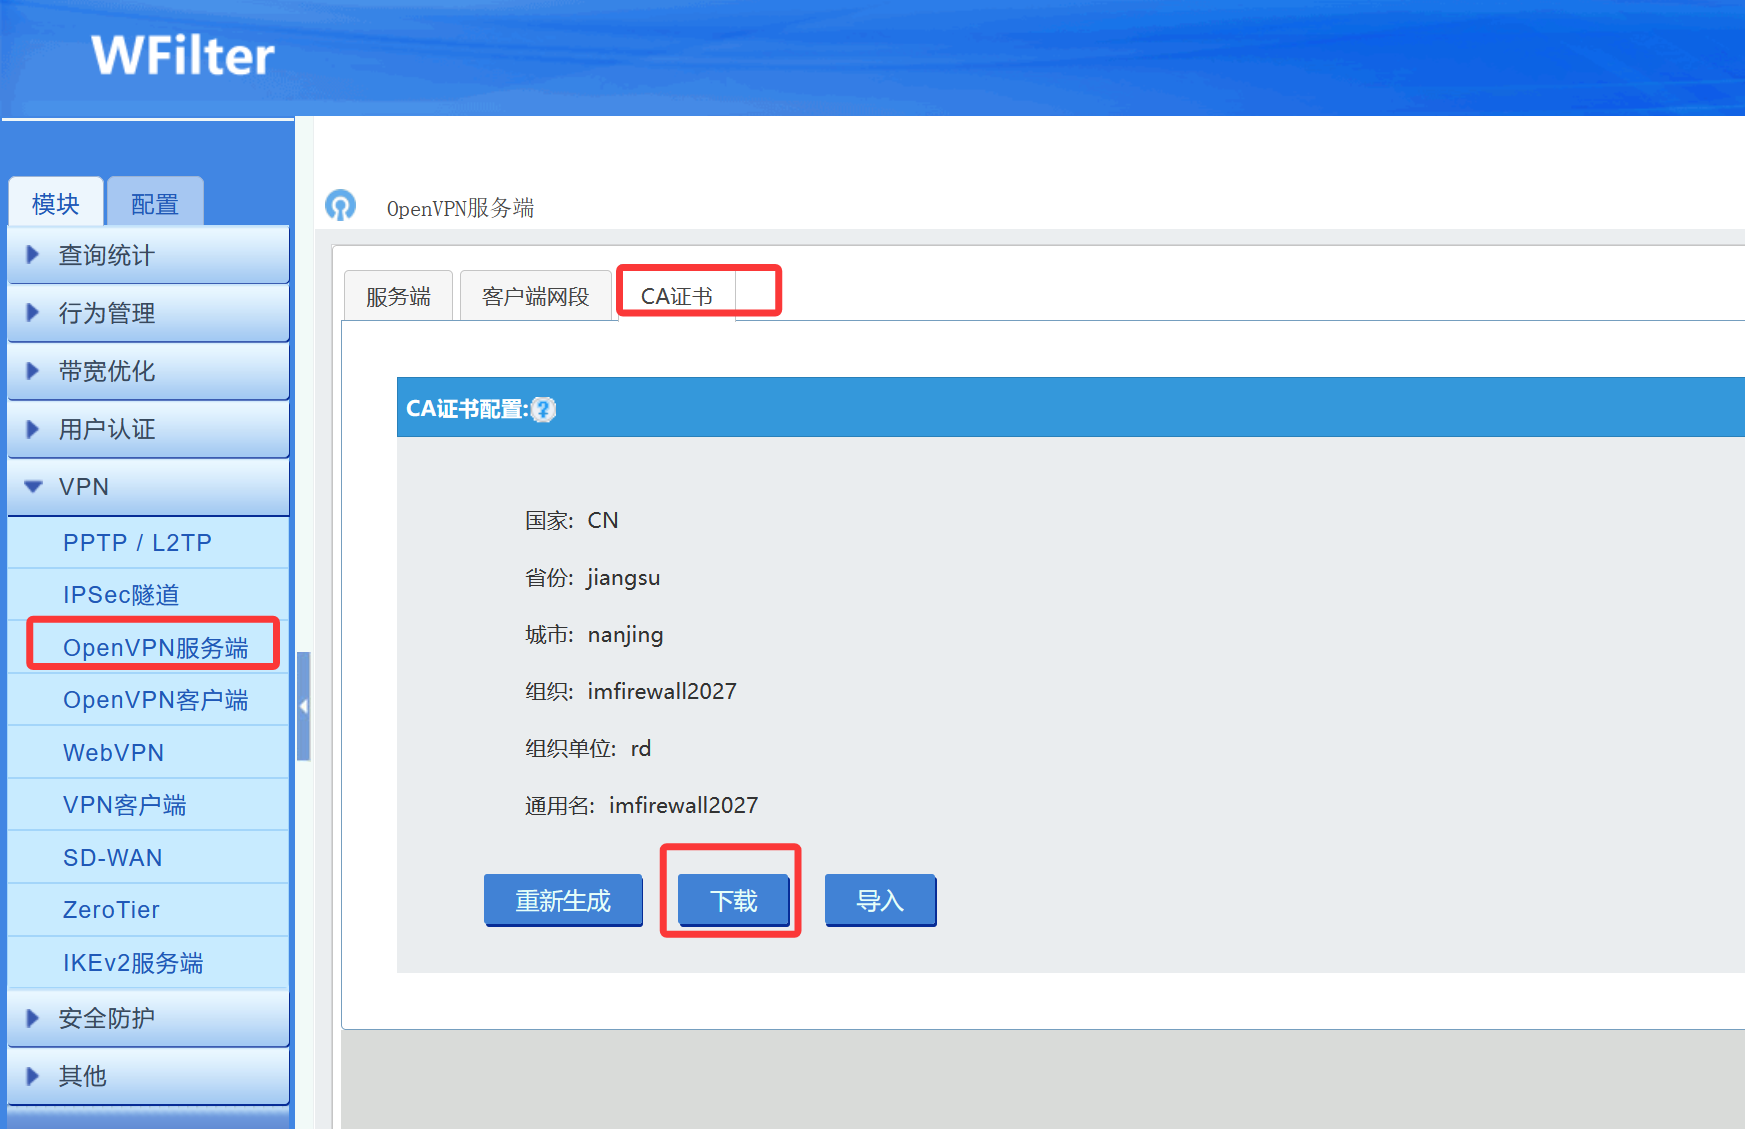Viewport: 1745px width, 1129px height.
Task: Expand the 其他 menu section
Action: pos(148,1076)
